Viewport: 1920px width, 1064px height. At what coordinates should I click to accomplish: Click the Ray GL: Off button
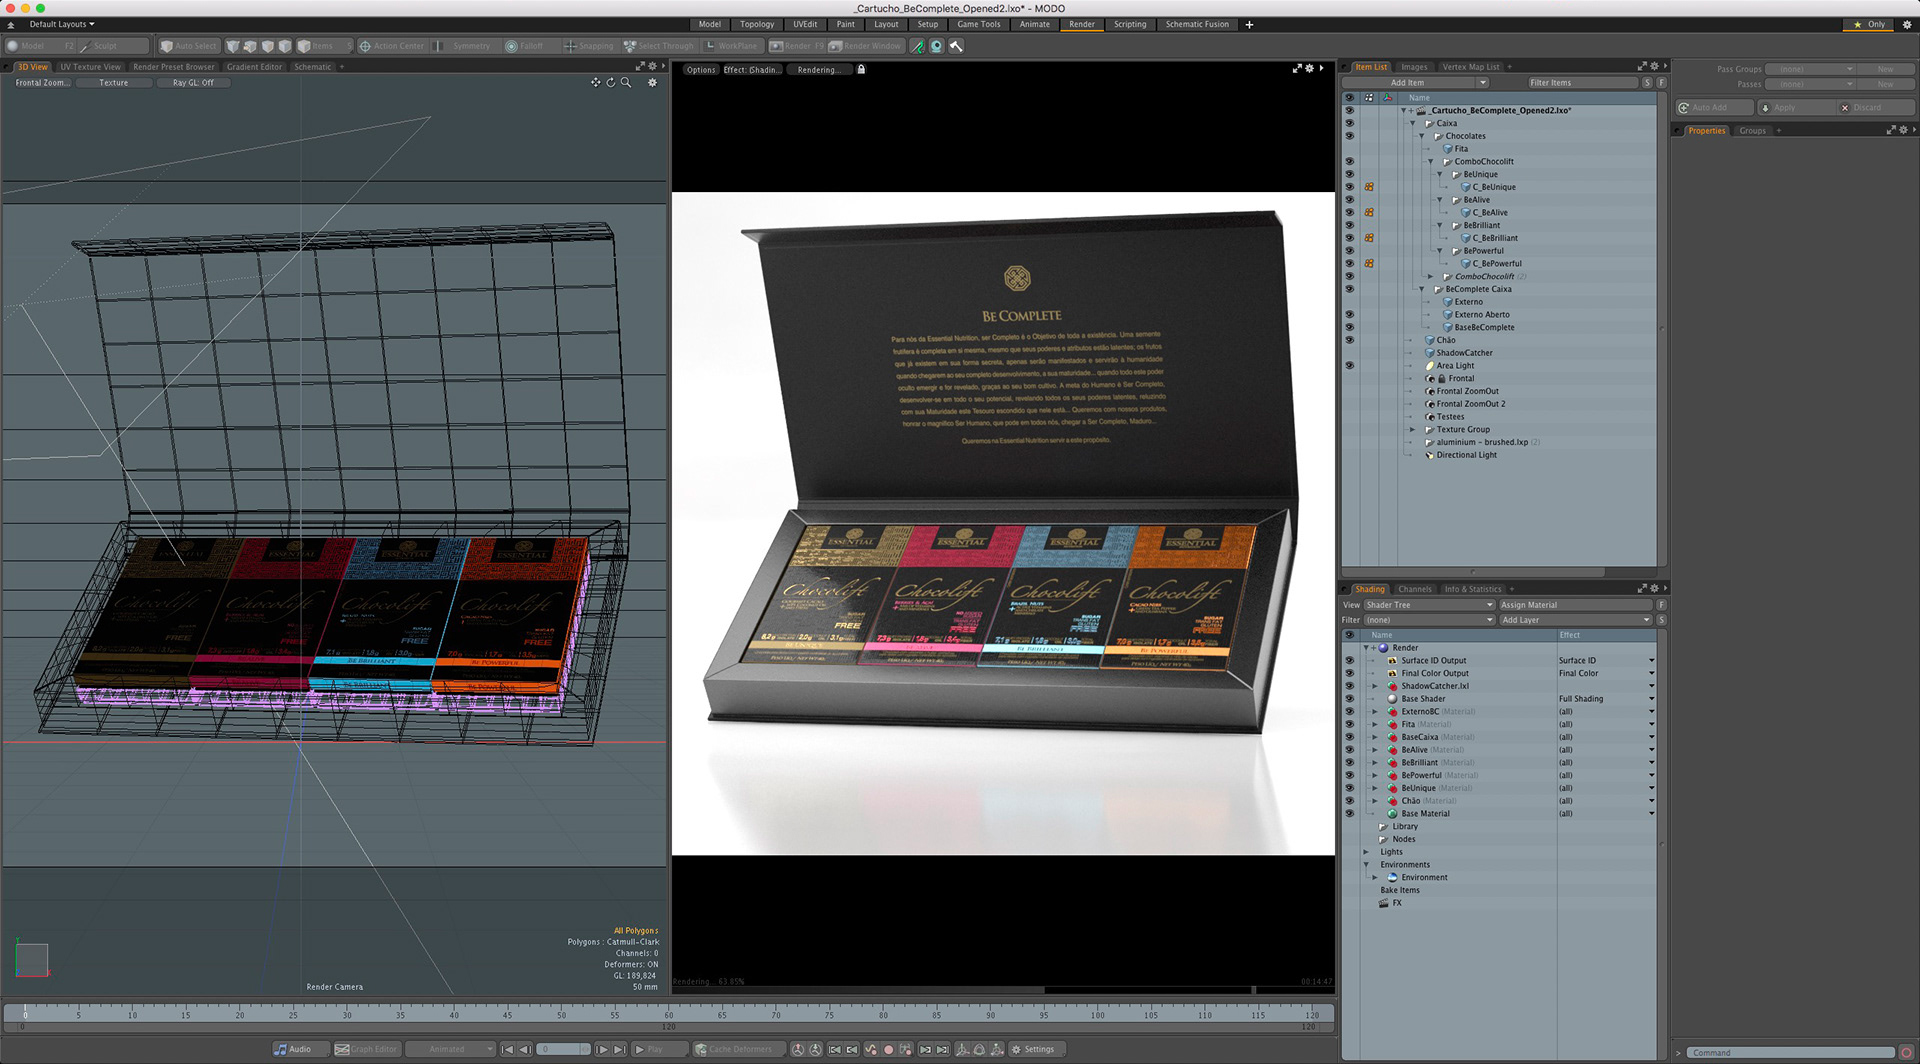pos(193,83)
